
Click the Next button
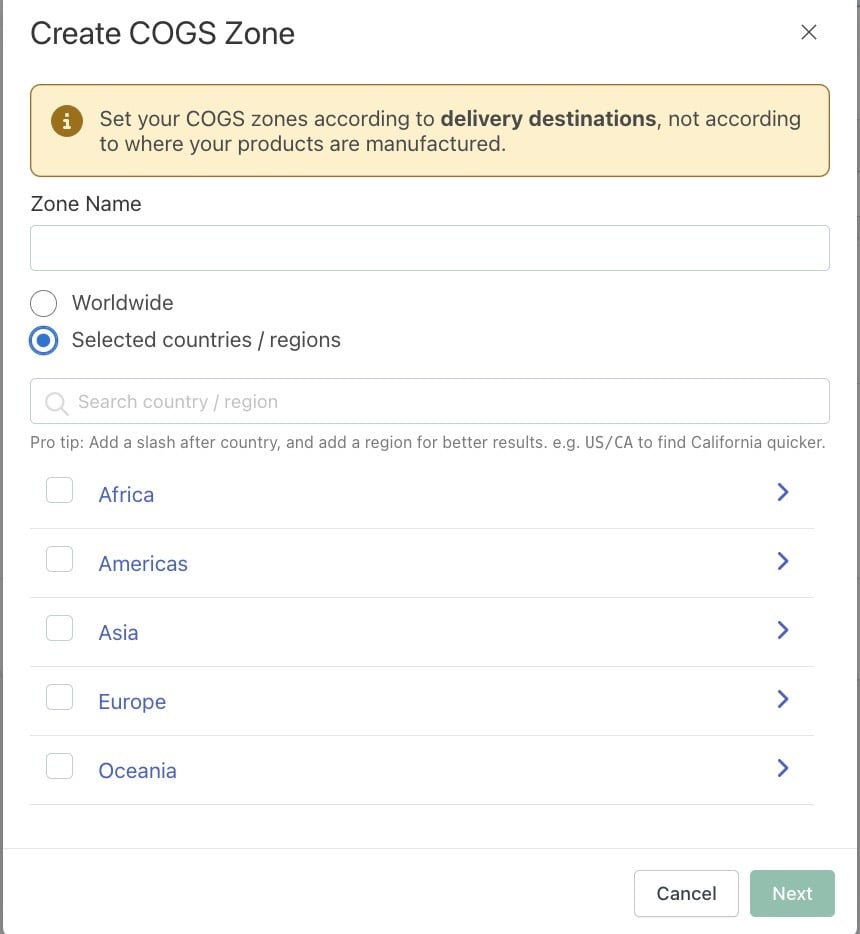coord(792,893)
